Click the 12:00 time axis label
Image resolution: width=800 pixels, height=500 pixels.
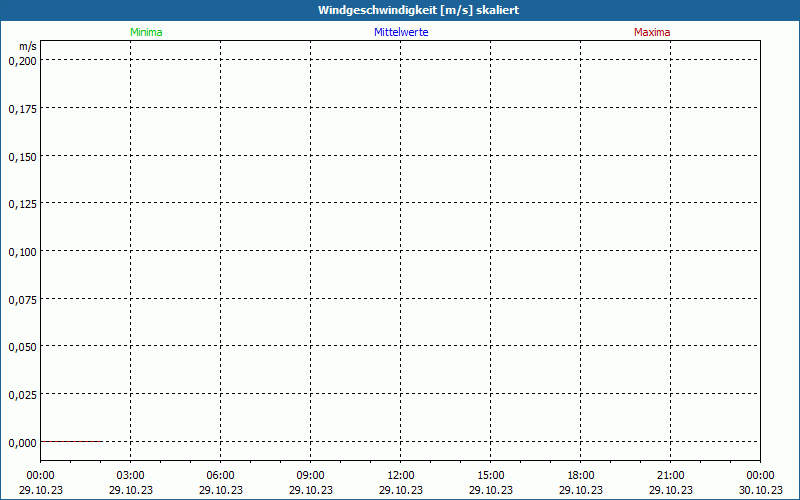point(401,475)
